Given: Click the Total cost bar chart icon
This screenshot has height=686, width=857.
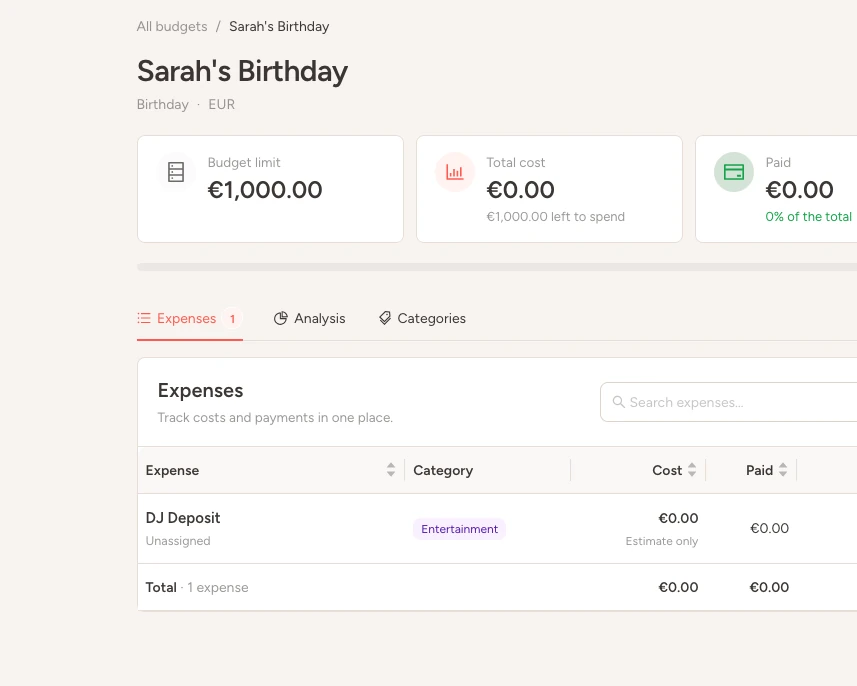Looking at the screenshot, I should point(455,172).
